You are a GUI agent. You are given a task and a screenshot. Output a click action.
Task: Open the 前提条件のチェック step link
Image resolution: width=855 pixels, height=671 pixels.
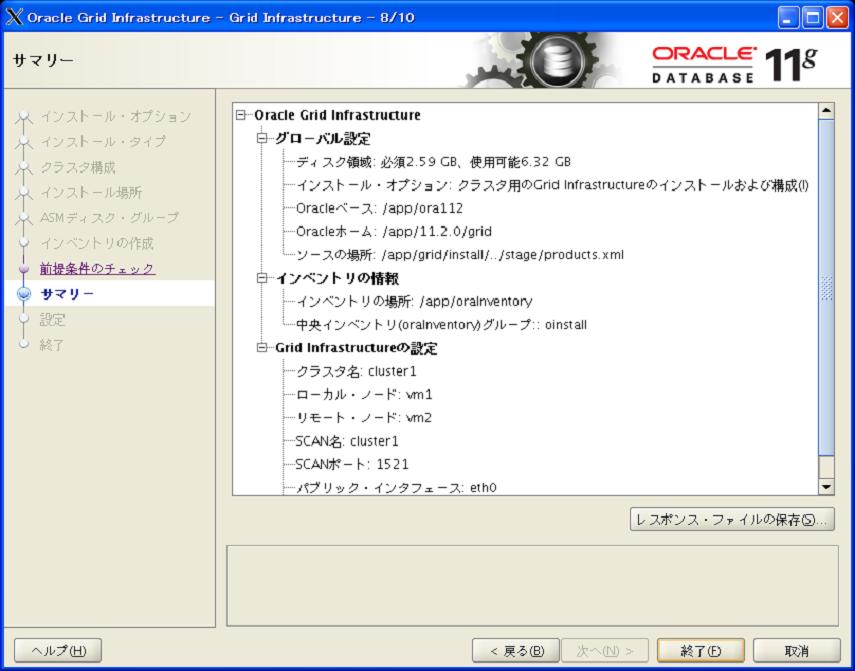coord(98,269)
